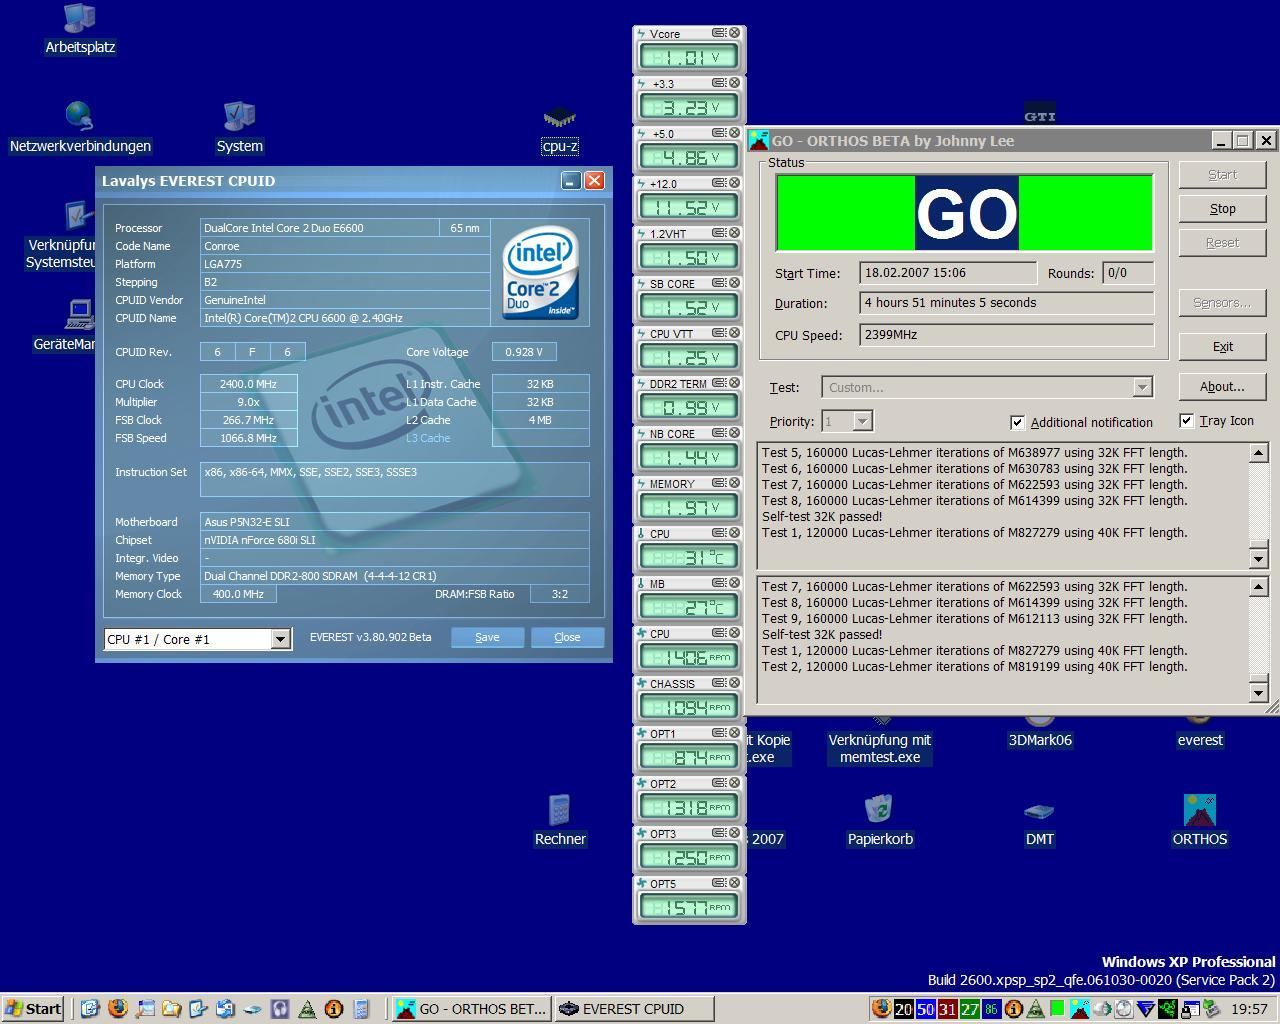Open the Verknüpfung mit memtest.exe shortcut
This screenshot has height=1024, width=1280.
coord(880,740)
